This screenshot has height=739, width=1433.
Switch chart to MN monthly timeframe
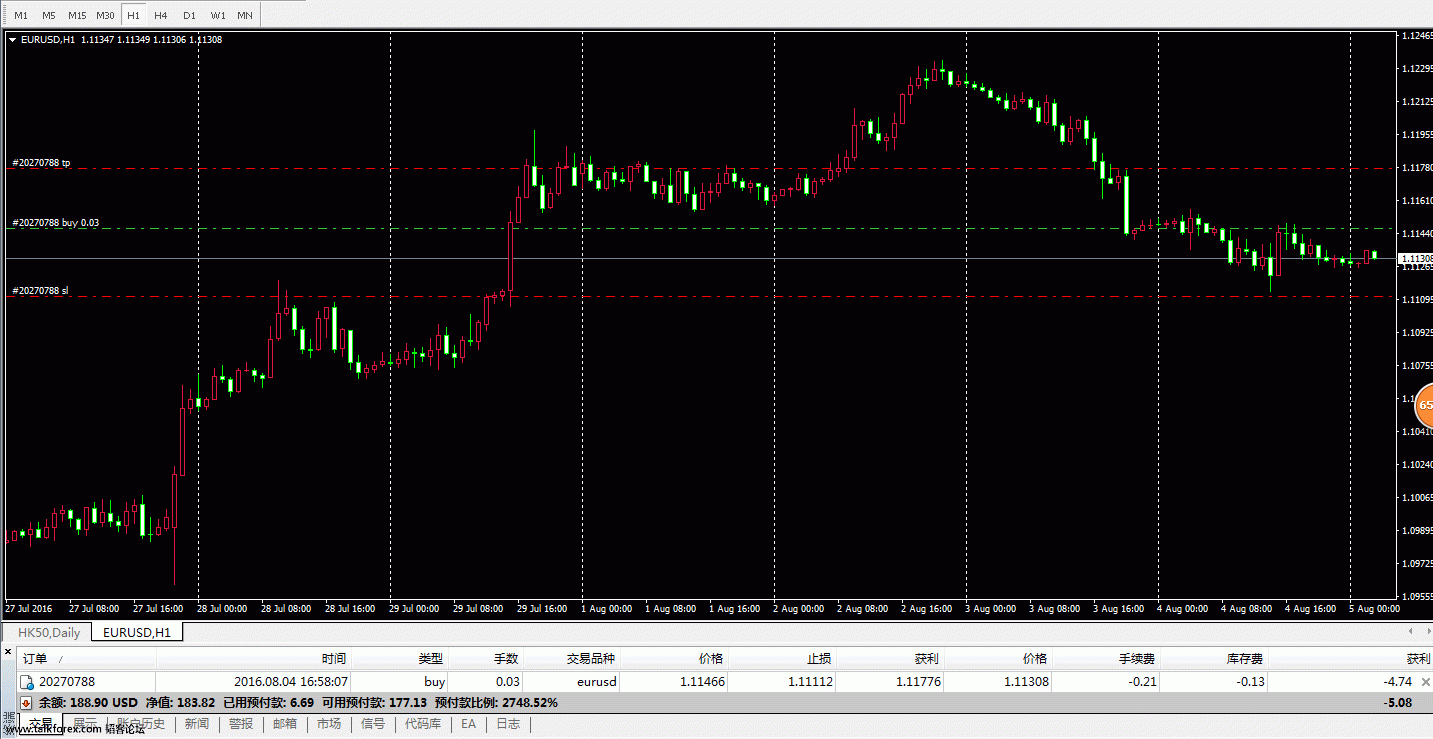[x=245, y=15]
